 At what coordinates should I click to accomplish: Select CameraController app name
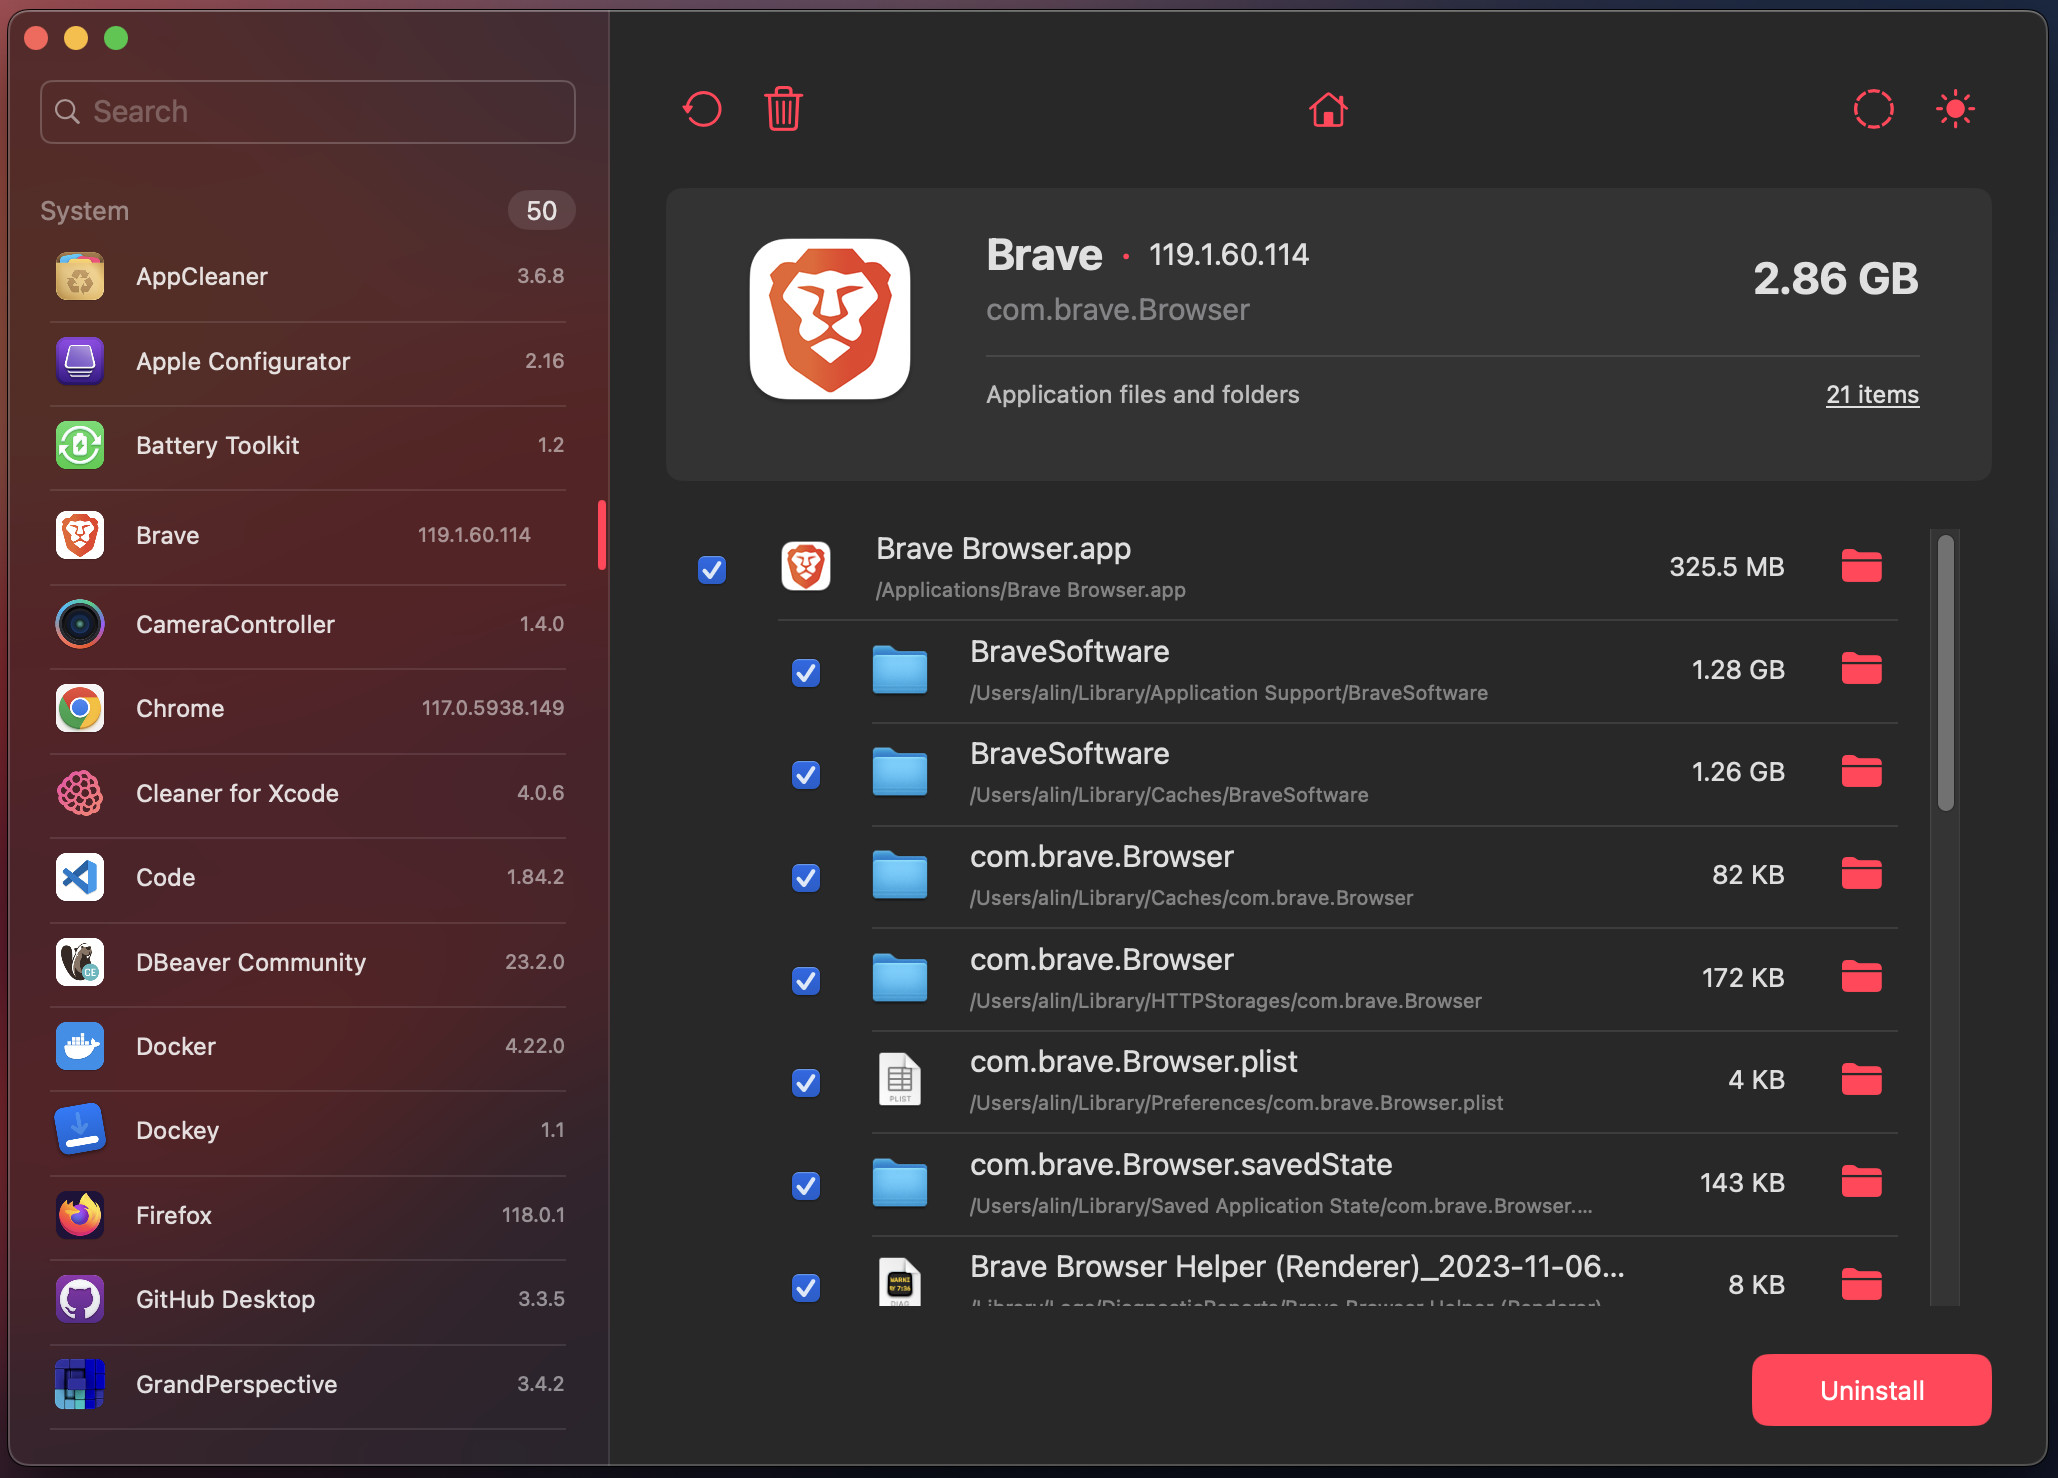click(235, 624)
